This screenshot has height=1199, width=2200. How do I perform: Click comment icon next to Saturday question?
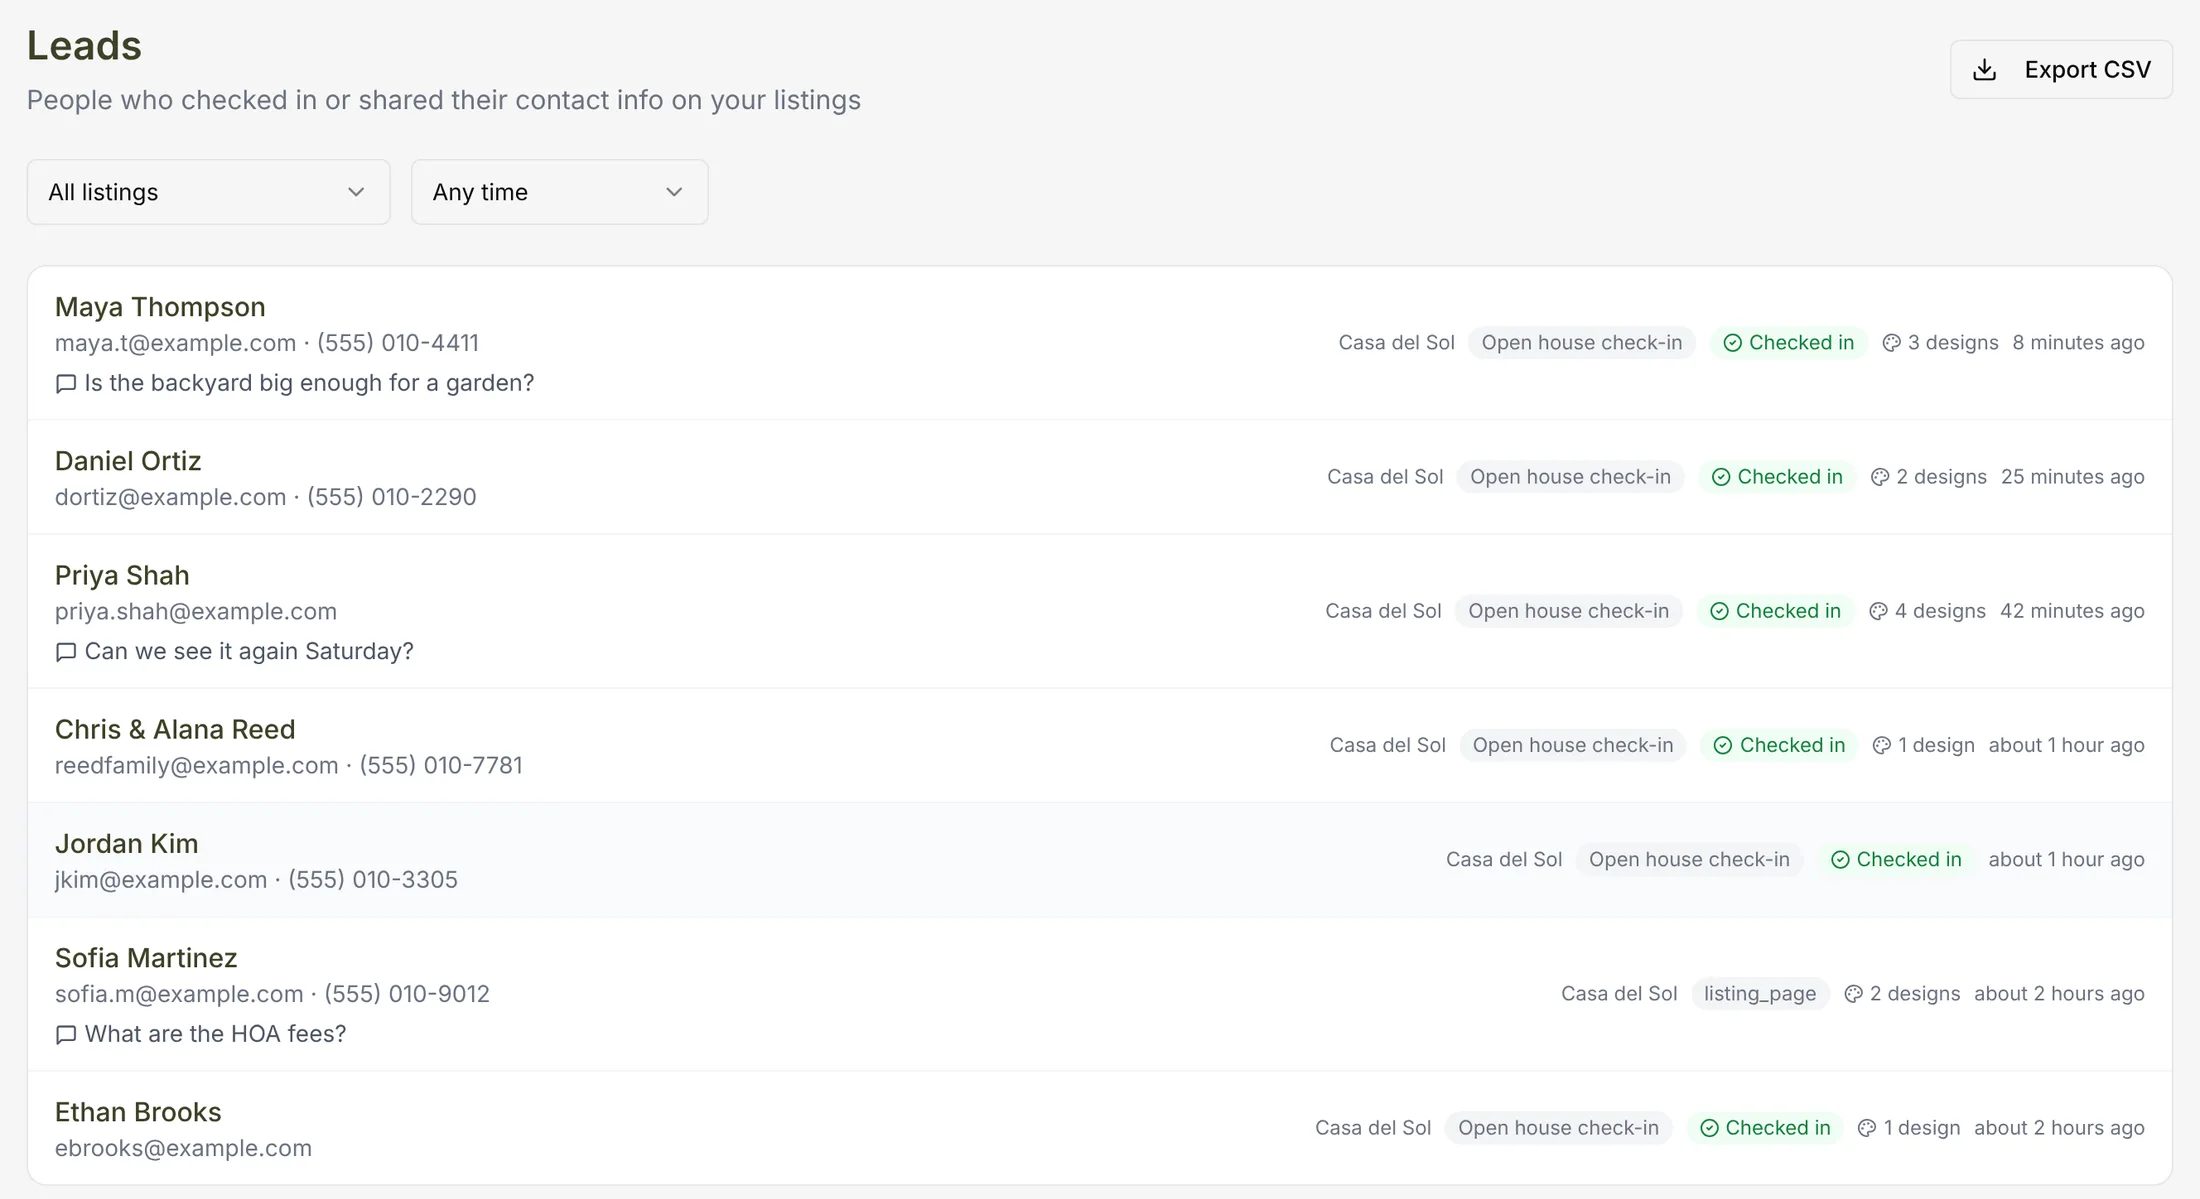pyautogui.click(x=66, y=651)
